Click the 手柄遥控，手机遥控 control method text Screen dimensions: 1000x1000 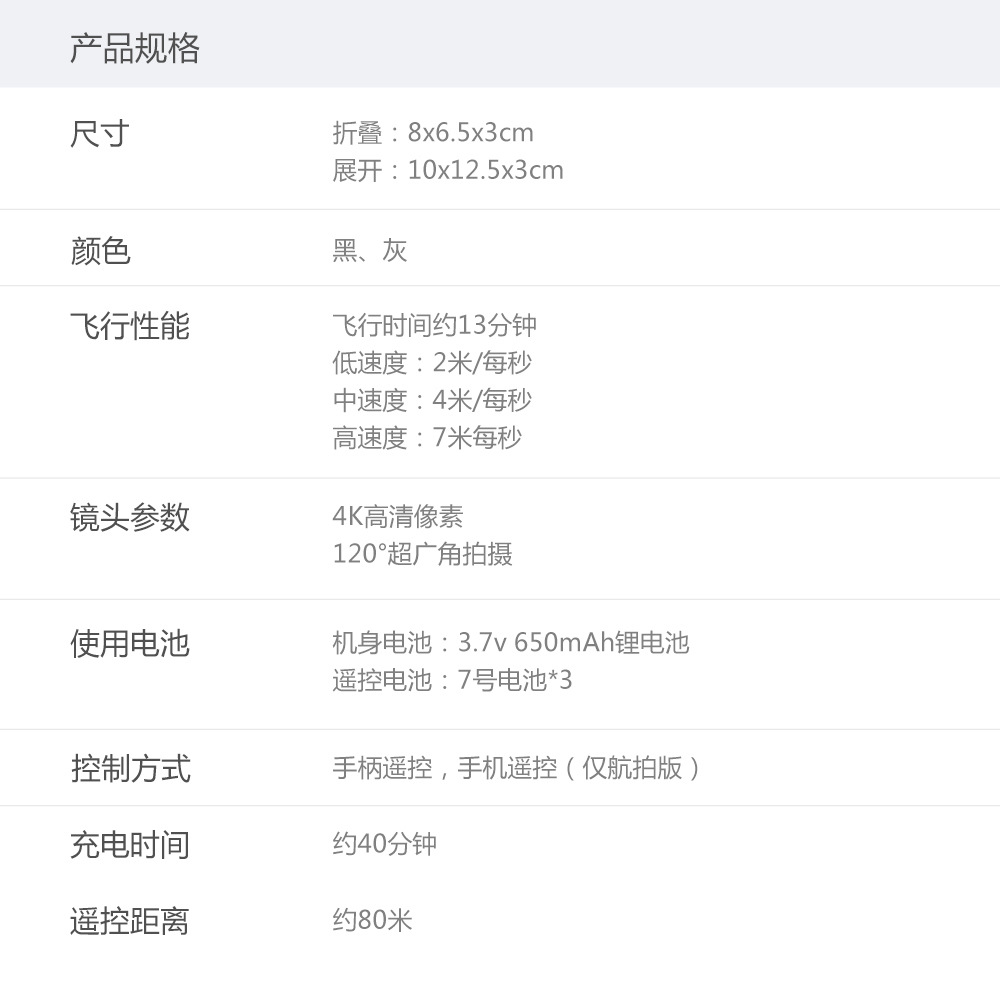click(x=516, y=768)
